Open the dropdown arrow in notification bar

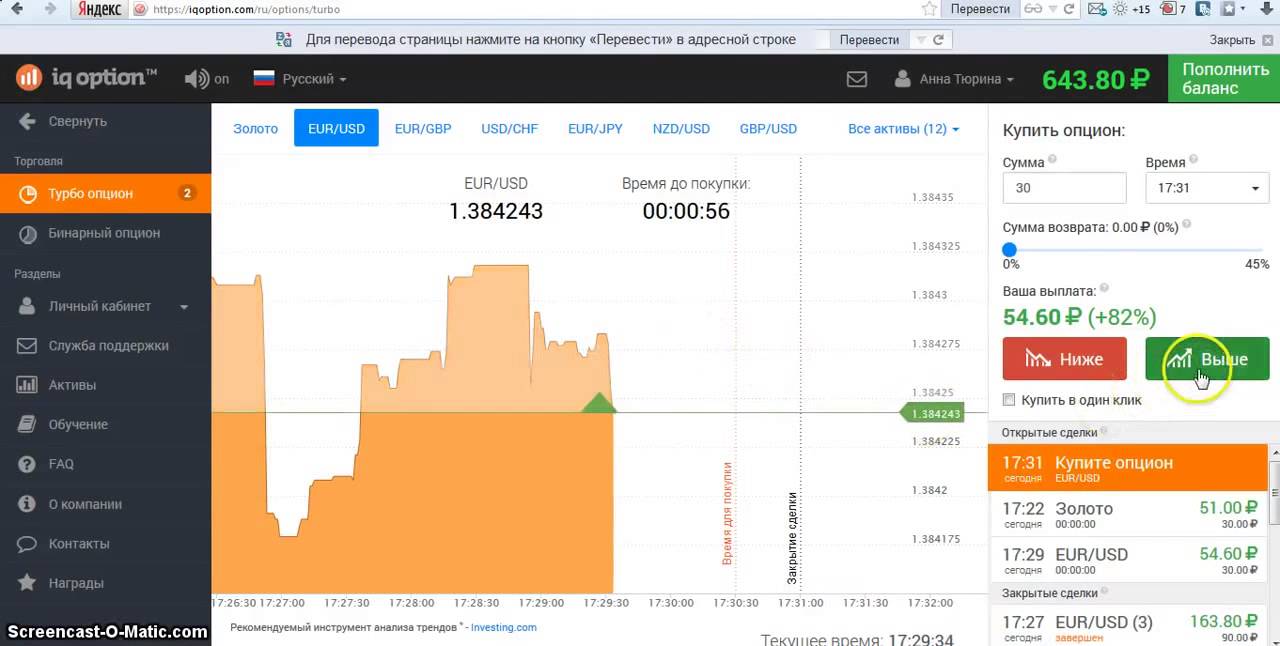coord(921,40)
